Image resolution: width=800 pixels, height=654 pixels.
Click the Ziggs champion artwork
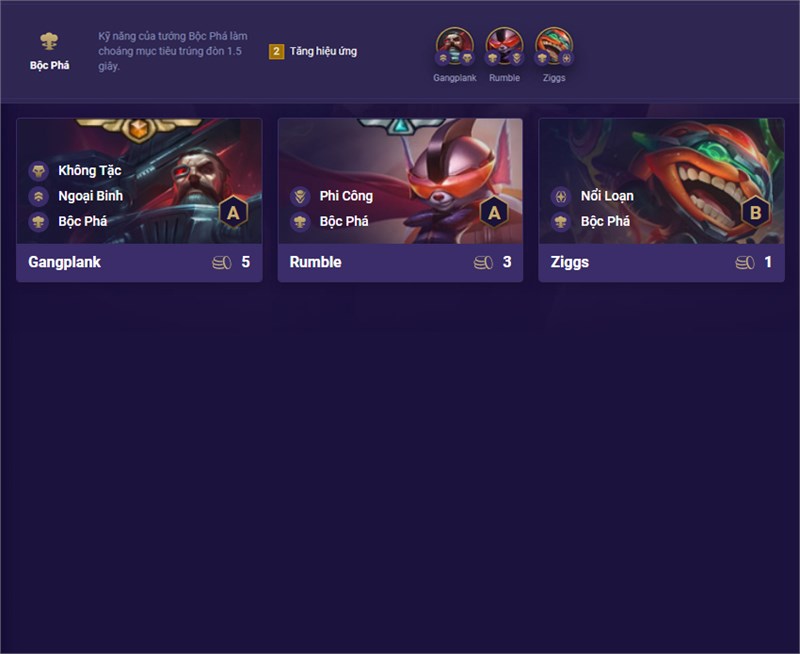661,181
